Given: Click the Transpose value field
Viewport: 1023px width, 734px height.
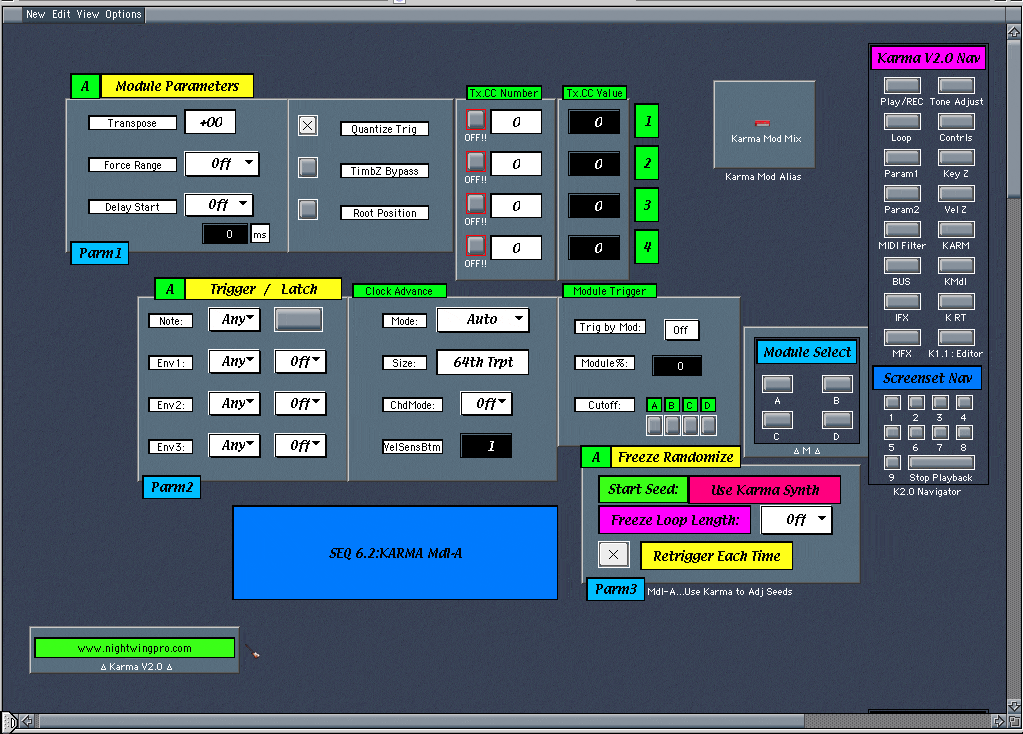Looking at the screenshot, I should click(210, 122).
